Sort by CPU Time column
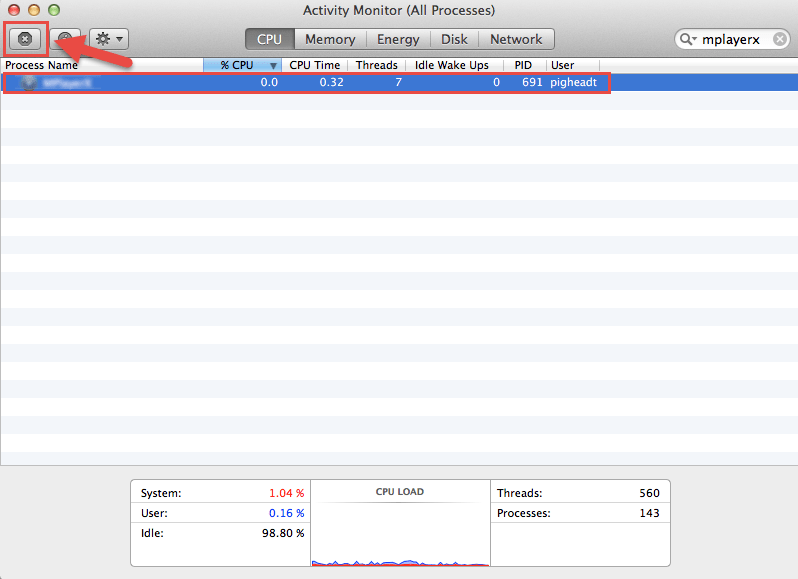 (314, 65)
